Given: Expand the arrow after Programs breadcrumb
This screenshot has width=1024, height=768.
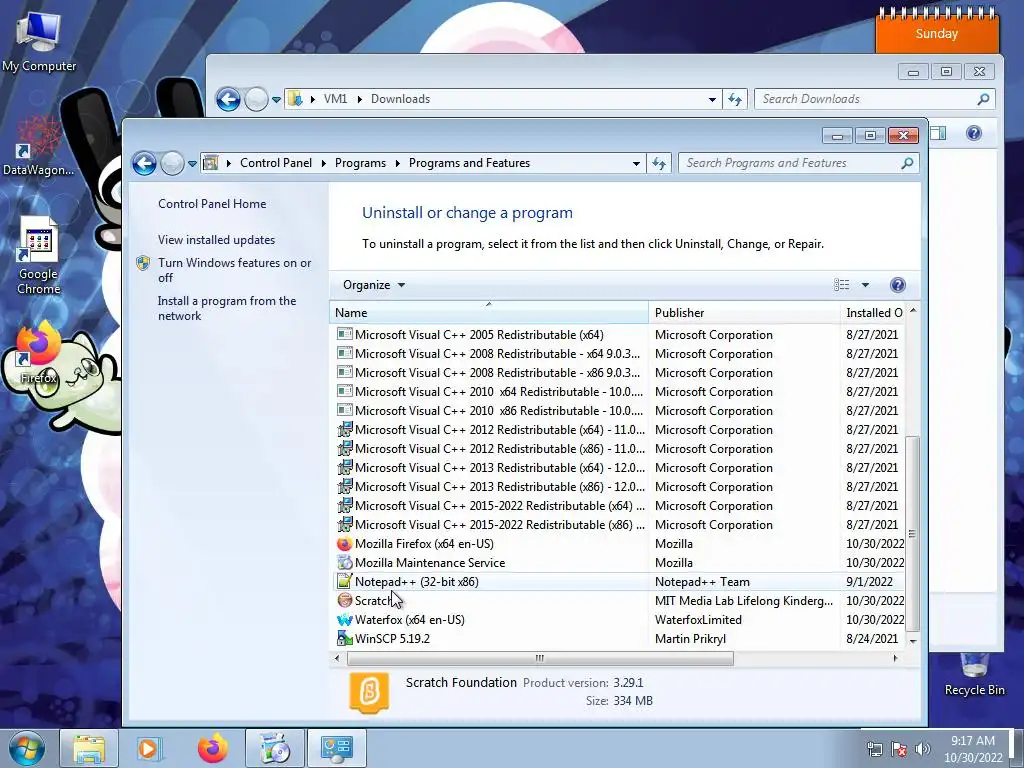Looking at the screenshot, I should 397,163.
